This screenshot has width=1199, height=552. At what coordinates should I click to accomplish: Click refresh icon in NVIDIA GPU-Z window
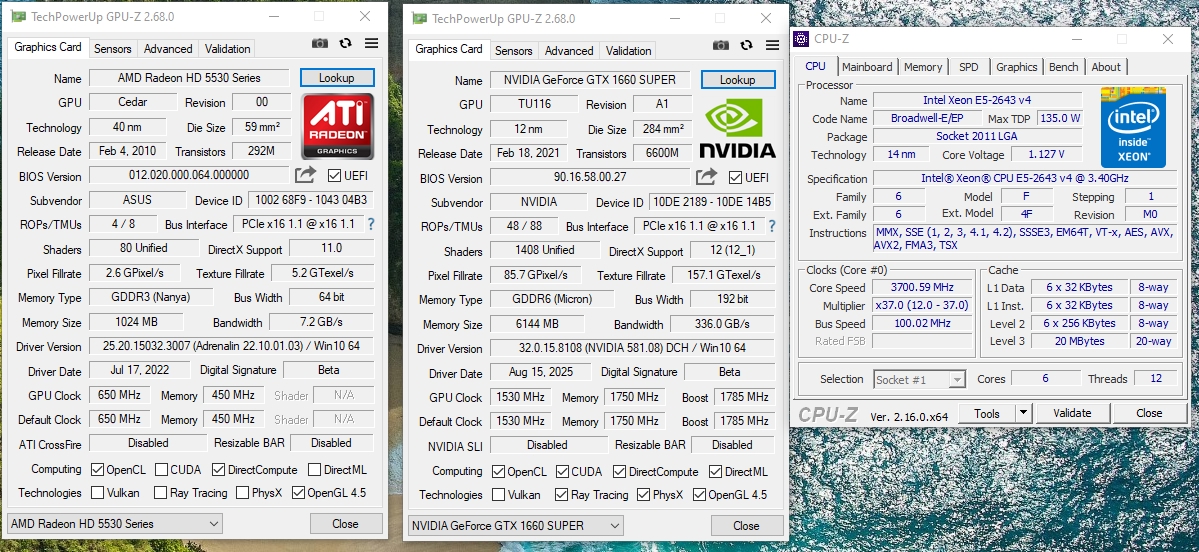[x=746, y=46]
